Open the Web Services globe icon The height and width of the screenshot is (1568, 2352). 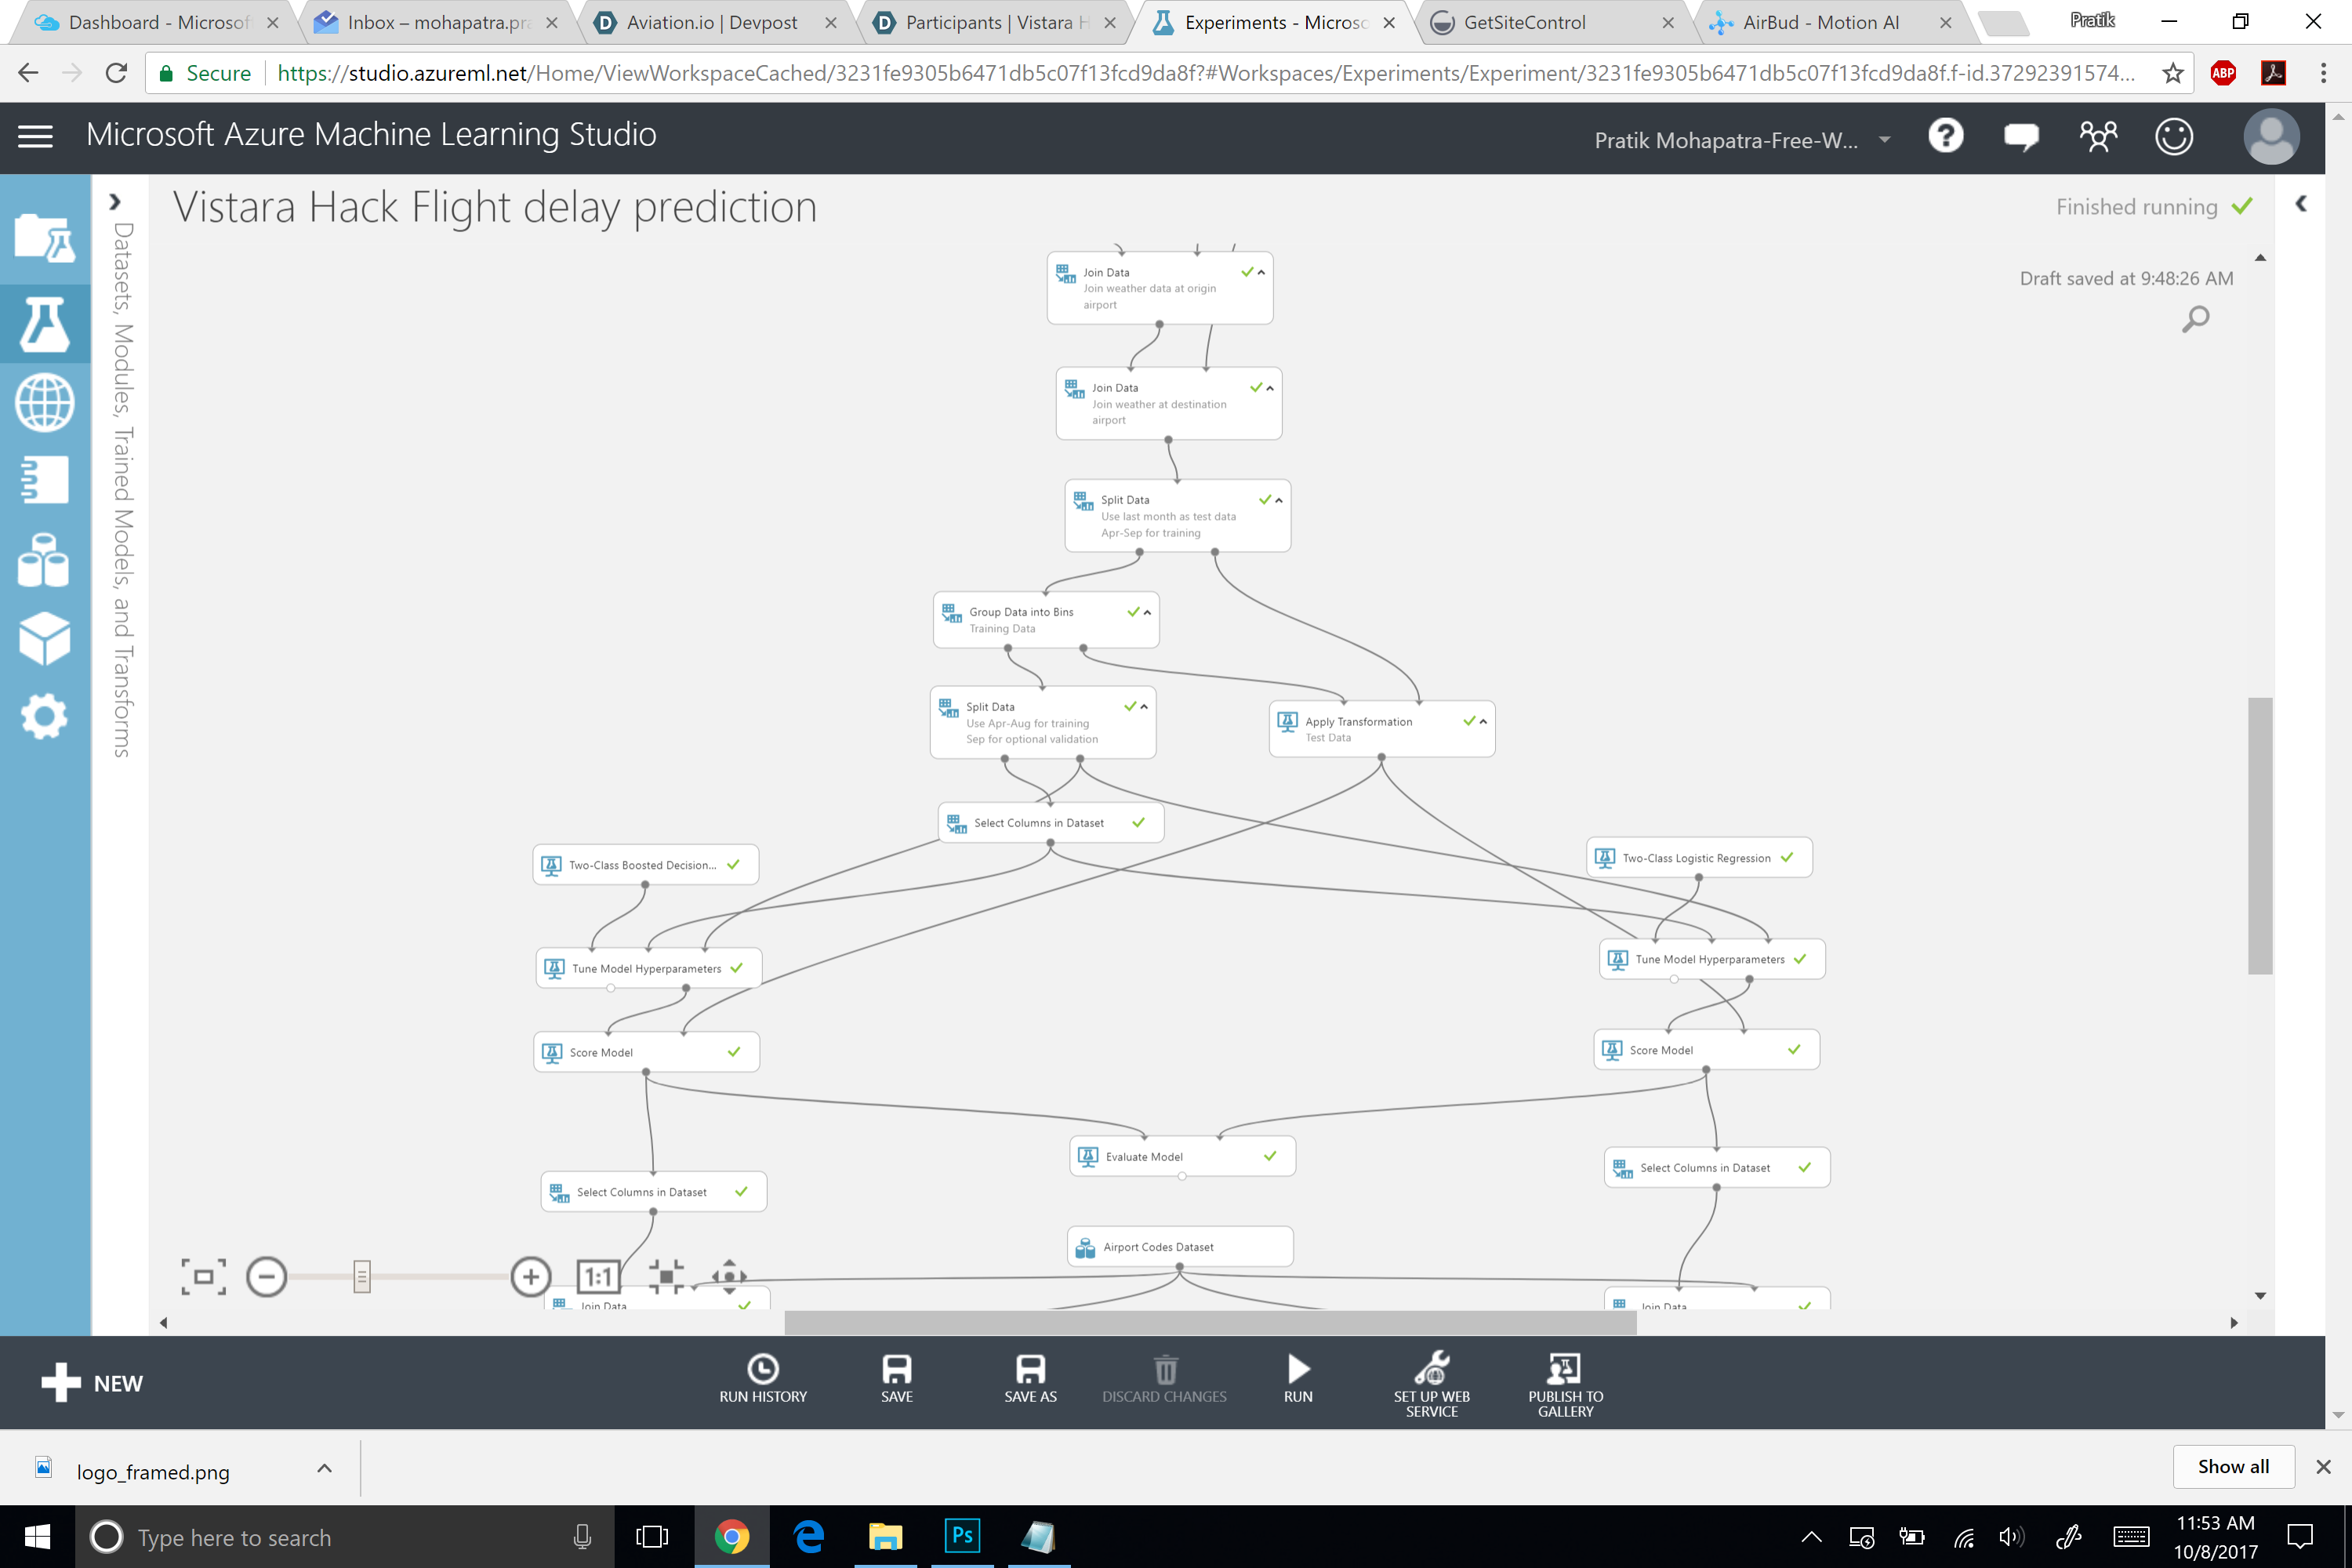pyautogui.click(x=44, y=403)
